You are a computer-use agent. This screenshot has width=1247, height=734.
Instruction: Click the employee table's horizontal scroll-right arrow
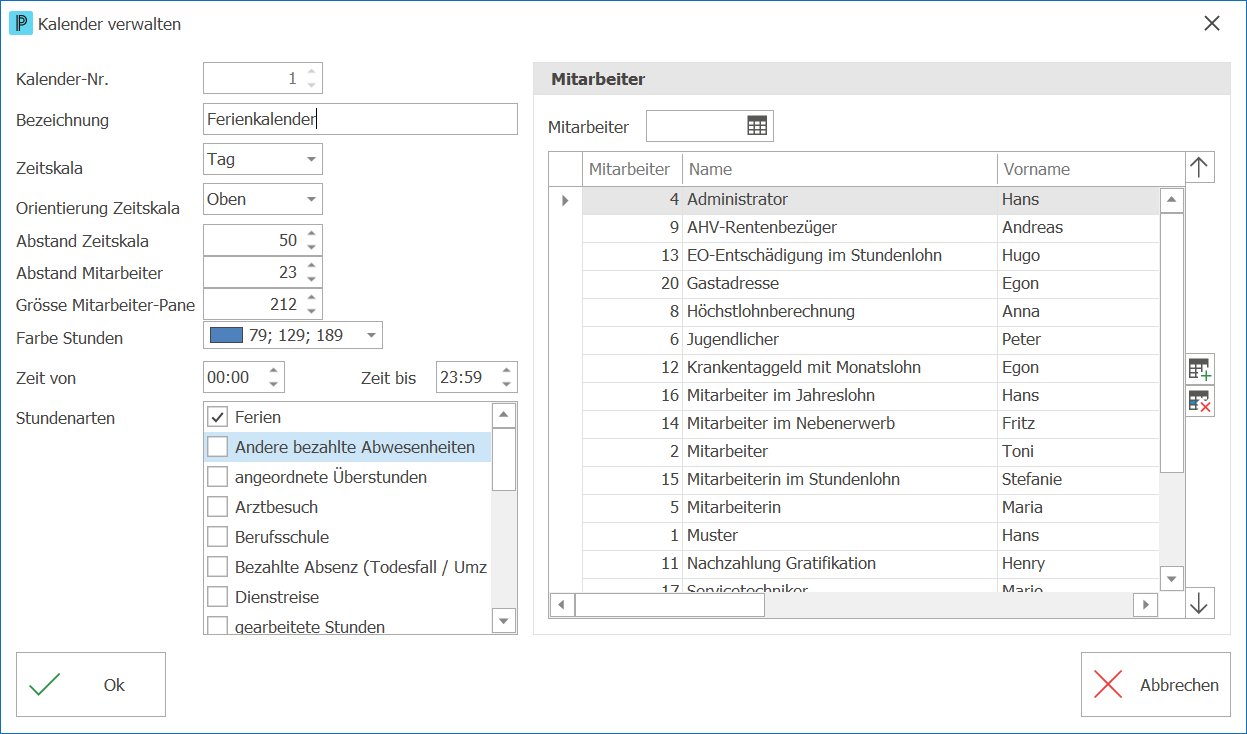[x=1145, y=604]
